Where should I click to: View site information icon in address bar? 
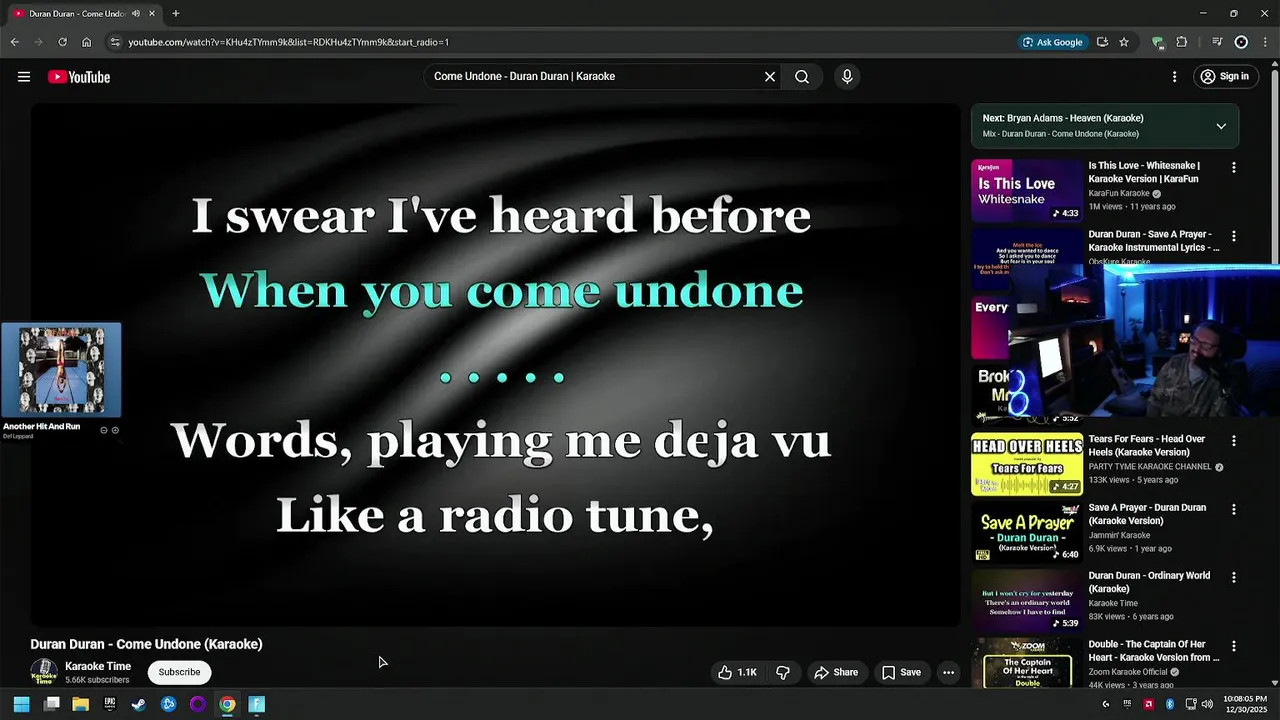click(115, 42)
